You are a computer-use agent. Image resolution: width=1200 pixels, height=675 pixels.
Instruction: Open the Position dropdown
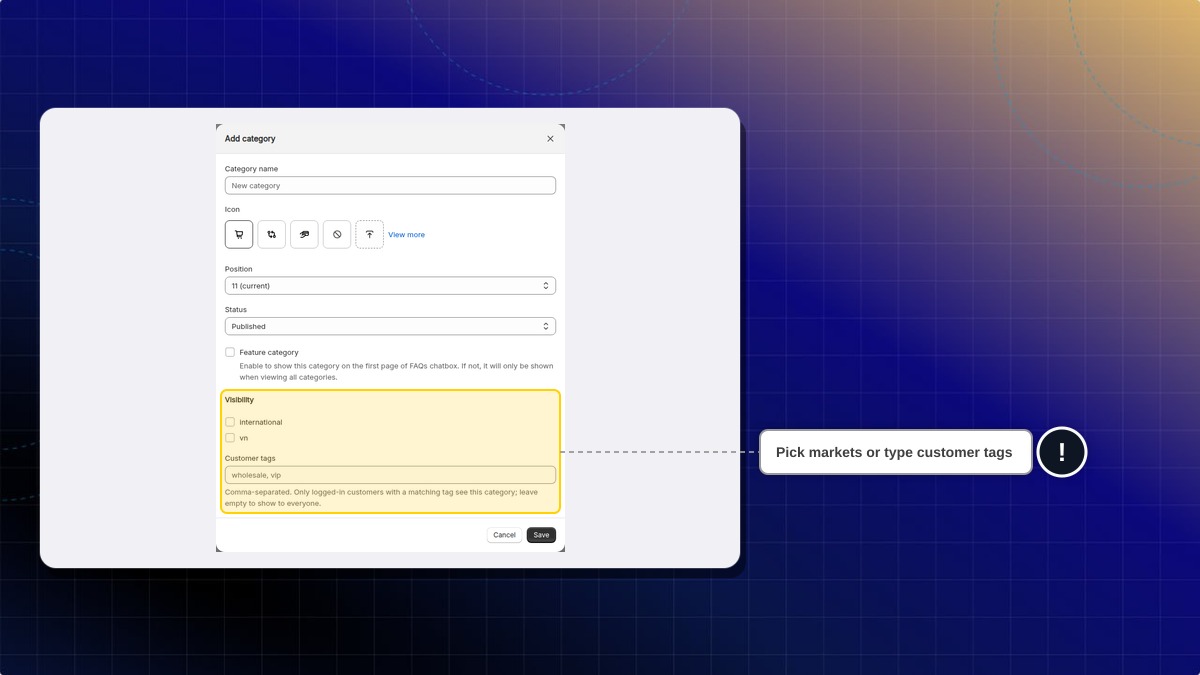pyautogui.click(x=390, y=286)
